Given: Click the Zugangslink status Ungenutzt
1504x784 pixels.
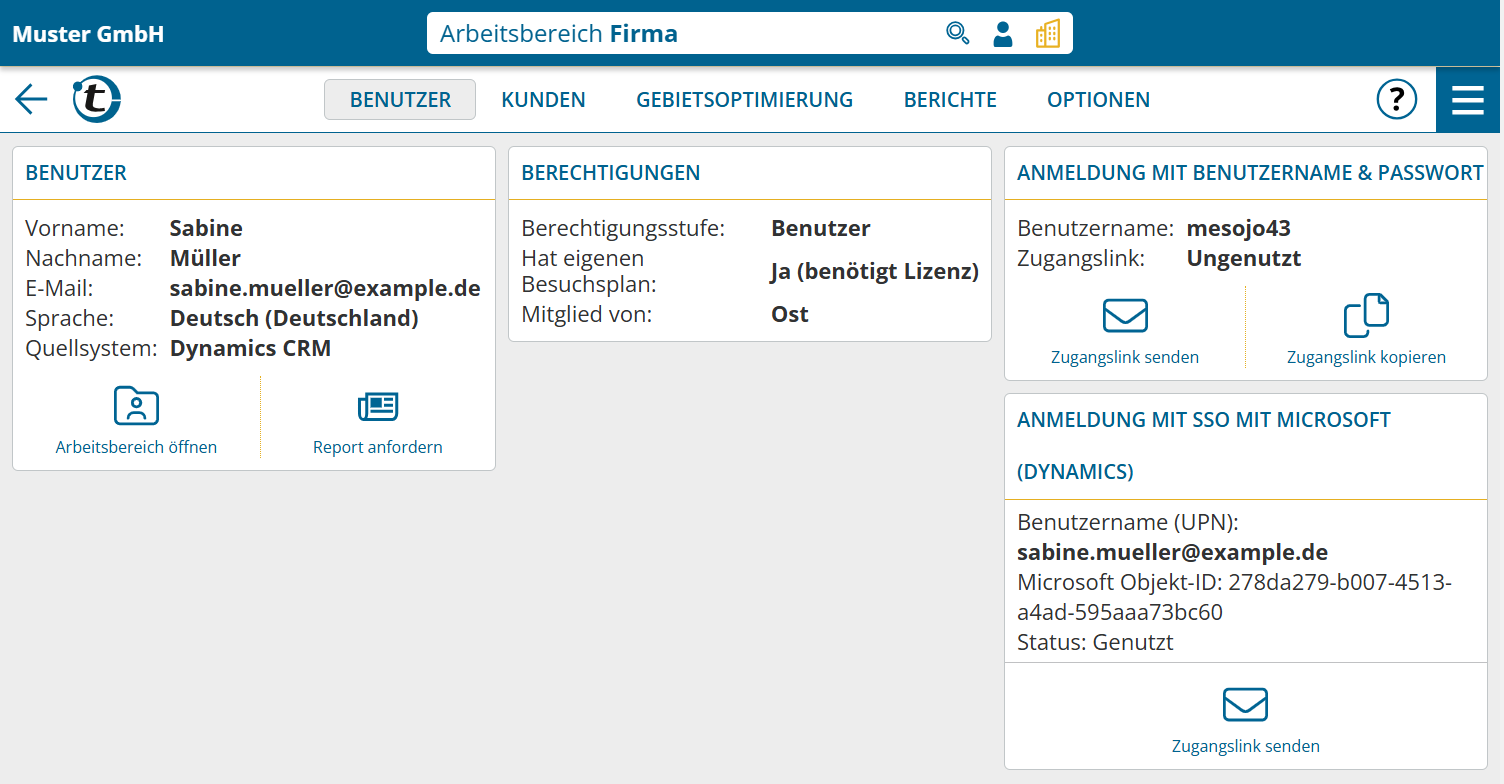Looking at the screenshot, I should 1244,258.
